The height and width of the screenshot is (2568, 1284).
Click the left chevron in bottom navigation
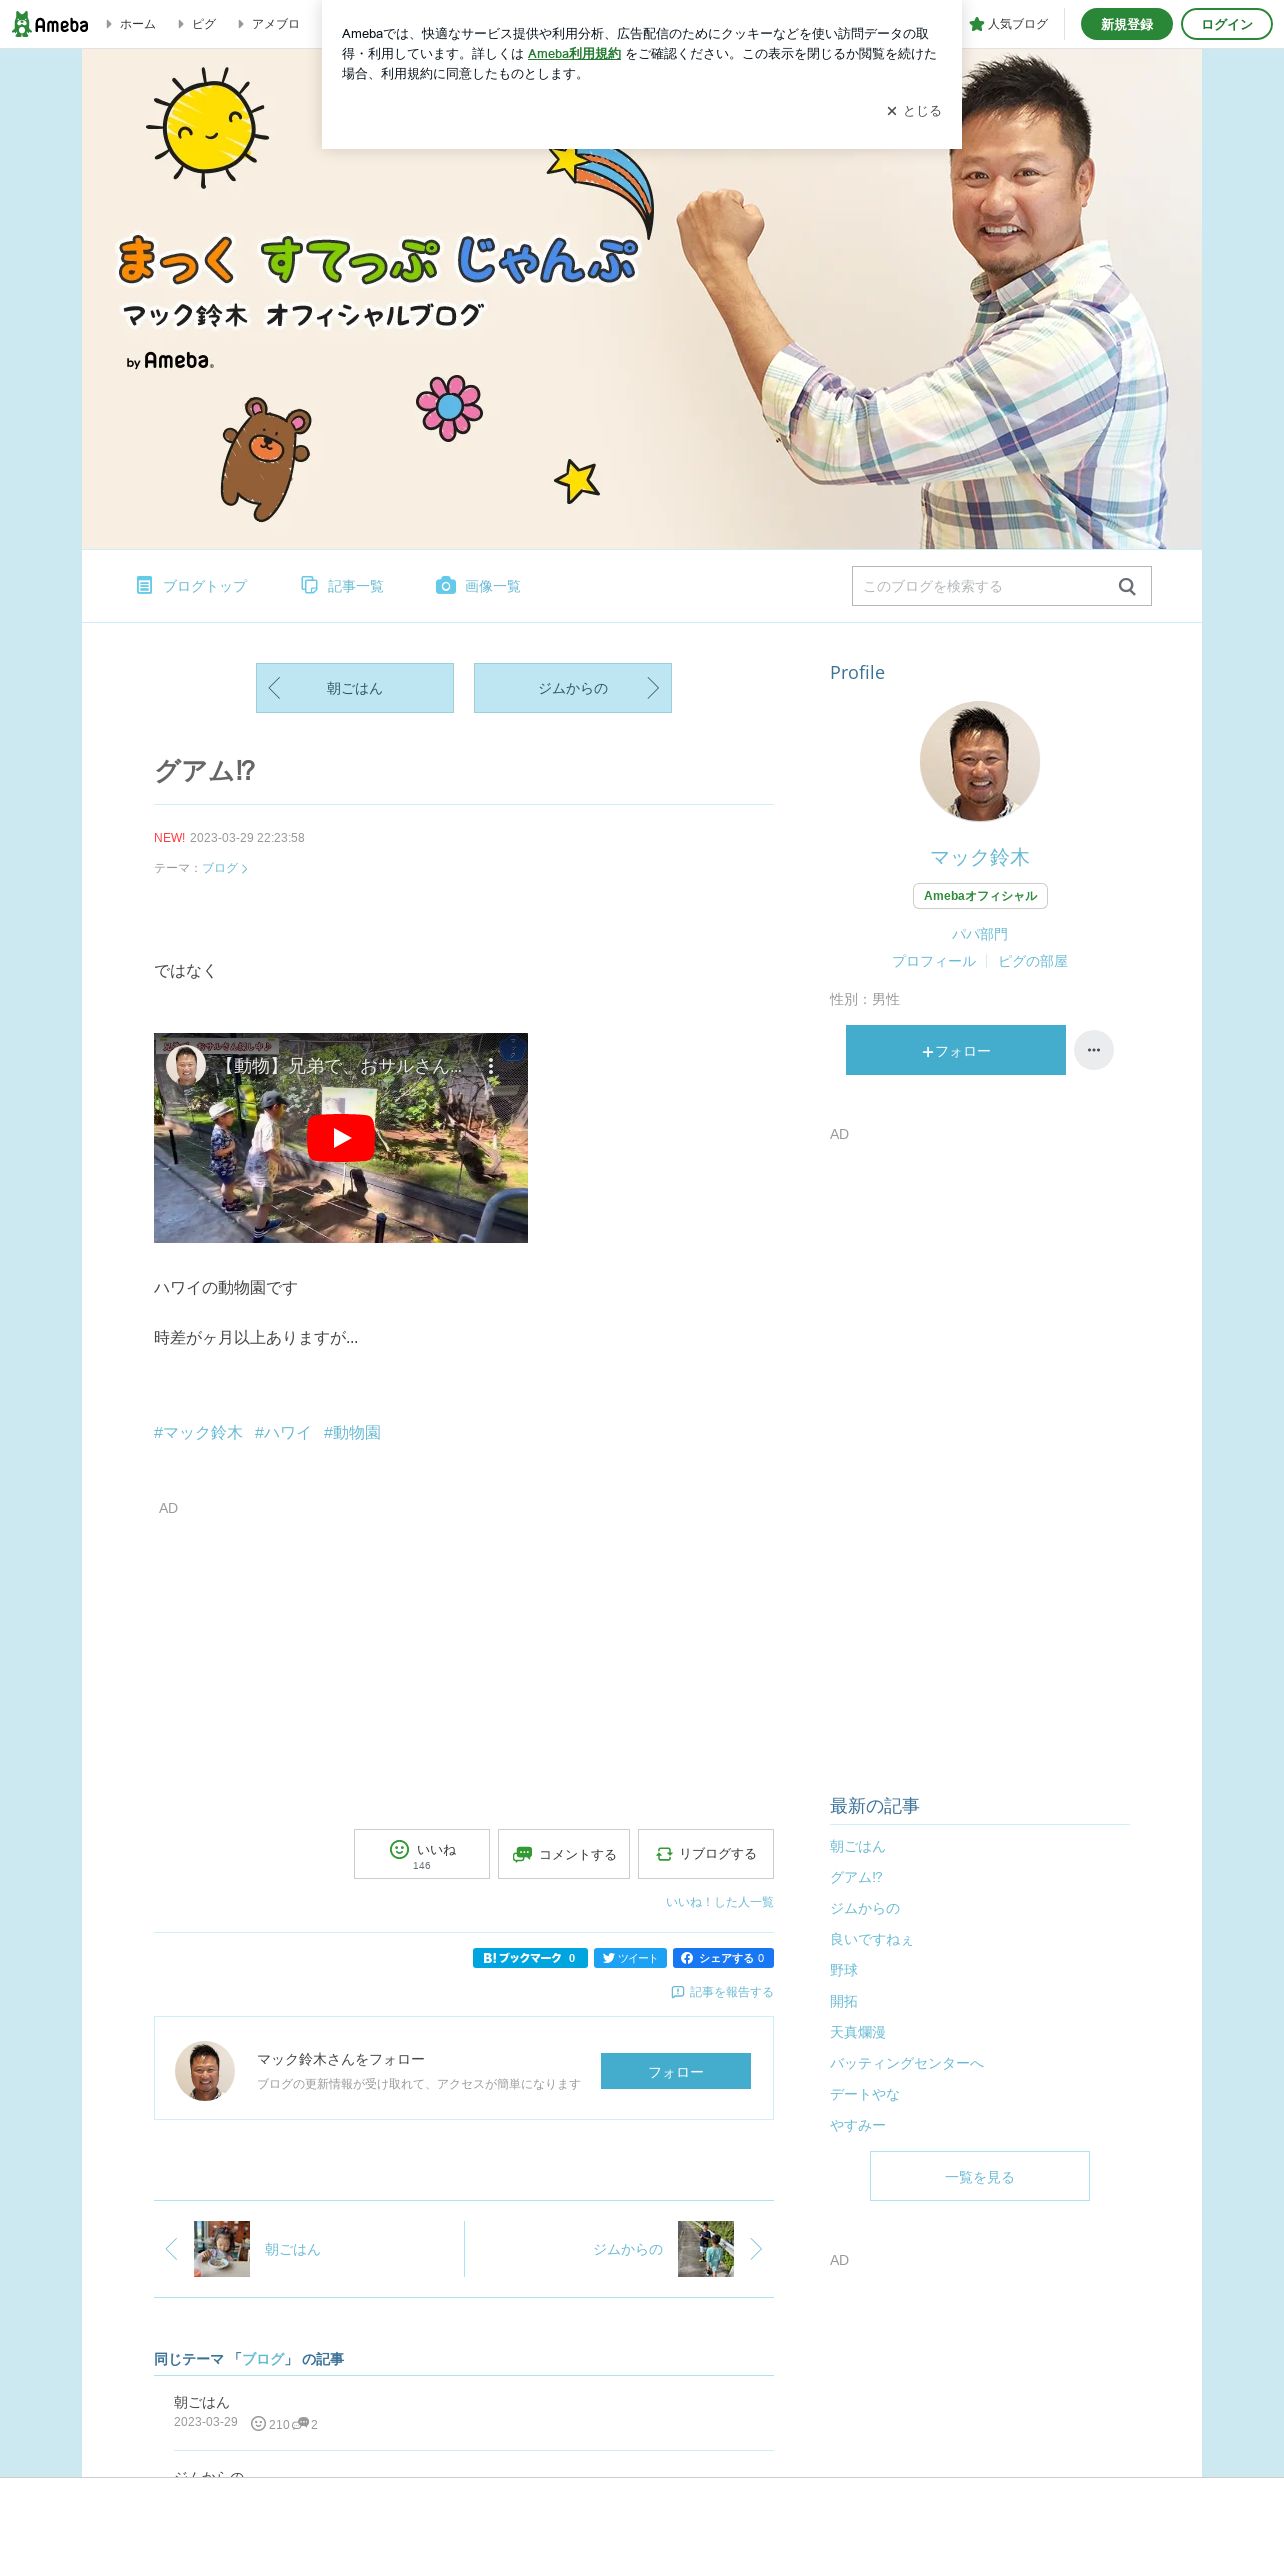click(x=171, y=2249)
